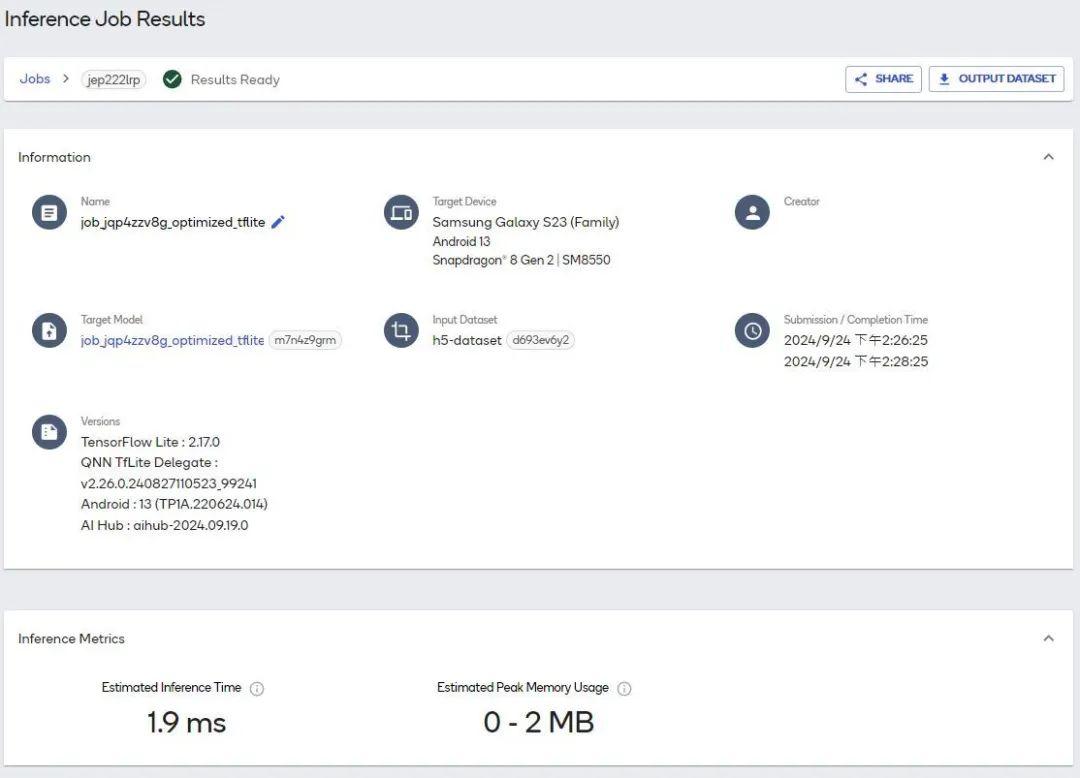Image resolution: width=1080 pixels, height=778 pixels.
Task: Click the green Results Ready checkmark icon
Action: tap(172, 79)
